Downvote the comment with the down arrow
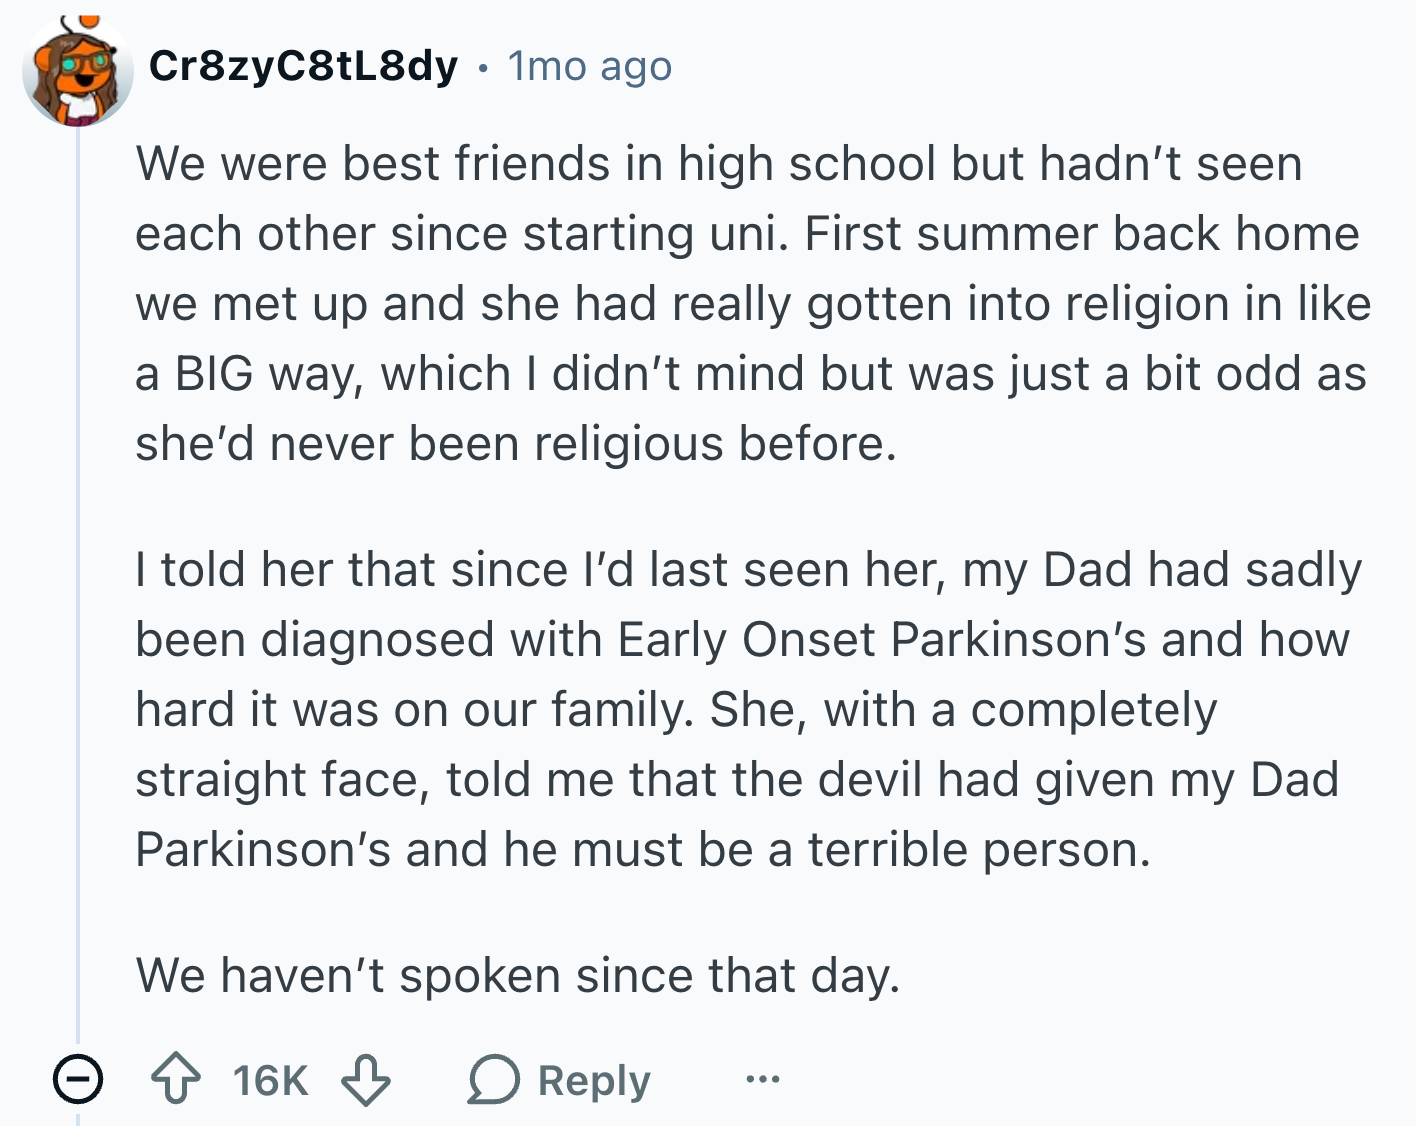The width and height of the screenshot is (1416, 1126). (366, 1080)
